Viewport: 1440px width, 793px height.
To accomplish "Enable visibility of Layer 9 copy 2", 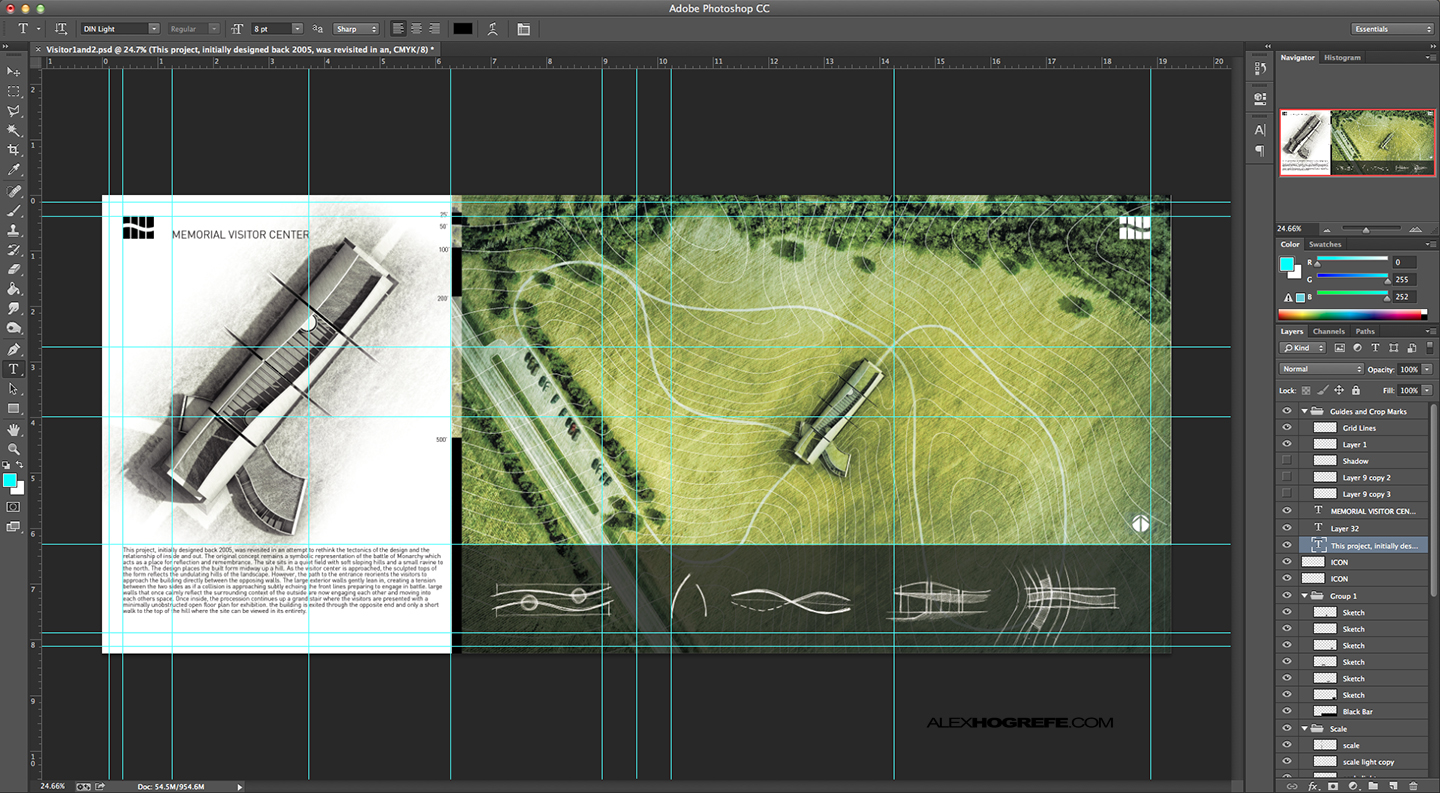I will tap(1287, 477).
